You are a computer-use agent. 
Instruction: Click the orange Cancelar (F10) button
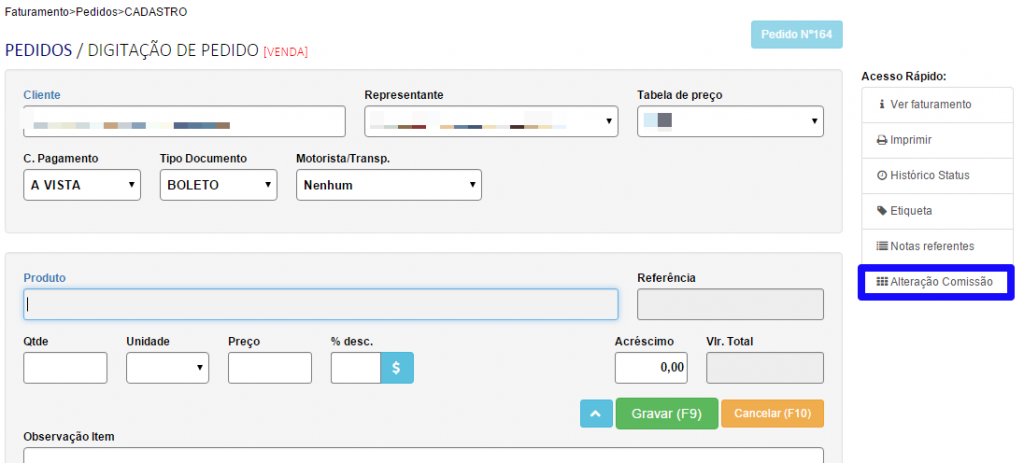click(773, 414)
